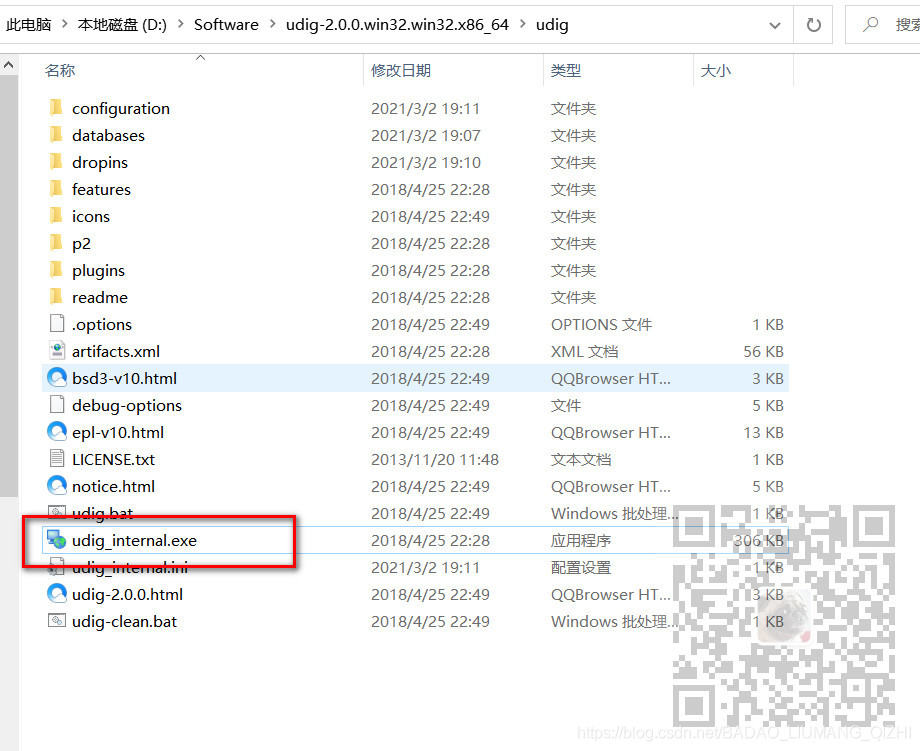Viewport: 920px width, 751px height.
Task: Expand chevron after 本地磁盘 (D:) in path
Action: [x=180, y=25]
